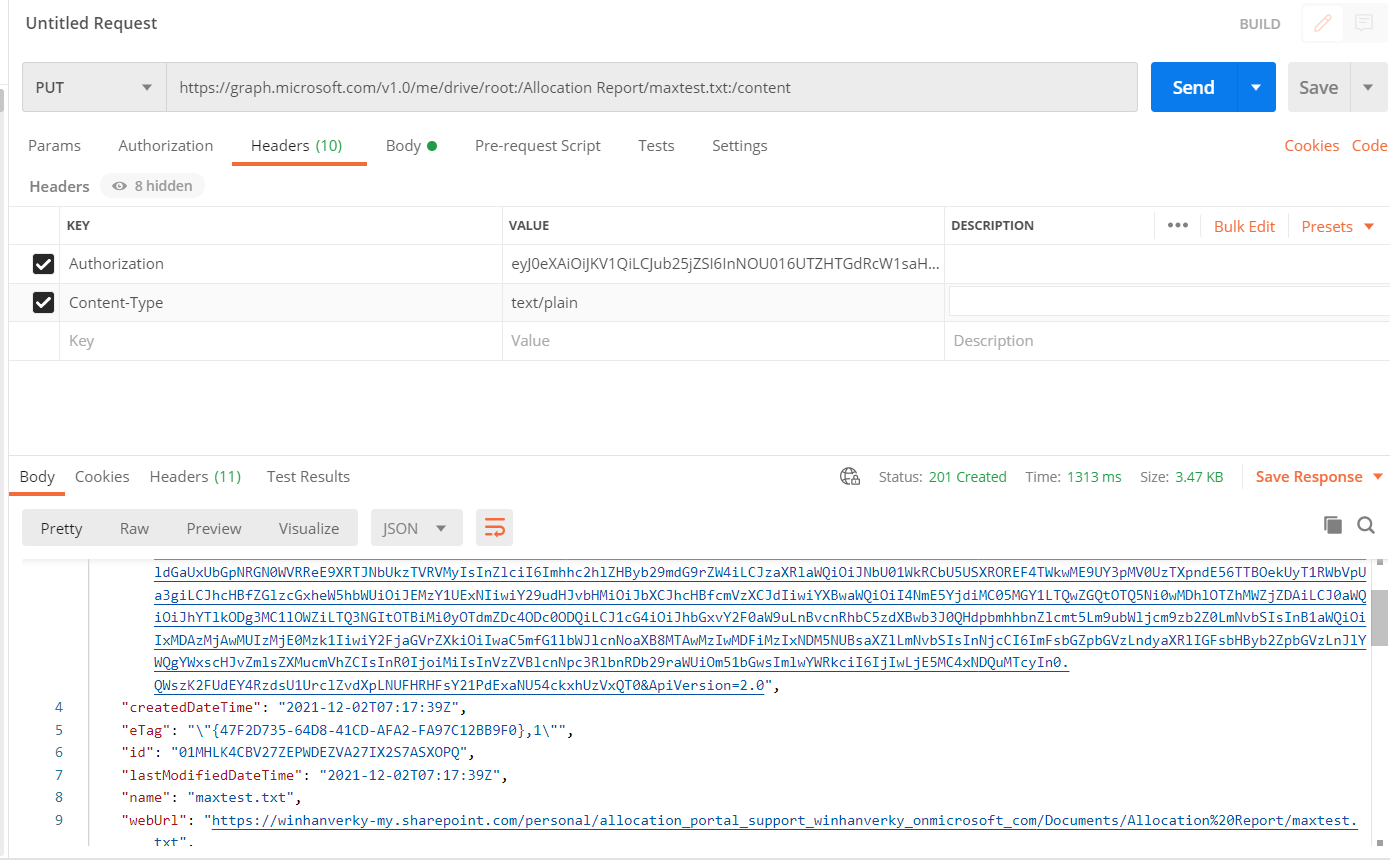Image resolution: width=1390 pixels, height=863 pixels.
Task: Copy response with the copy icon
Action: (x=1332, y=525)
